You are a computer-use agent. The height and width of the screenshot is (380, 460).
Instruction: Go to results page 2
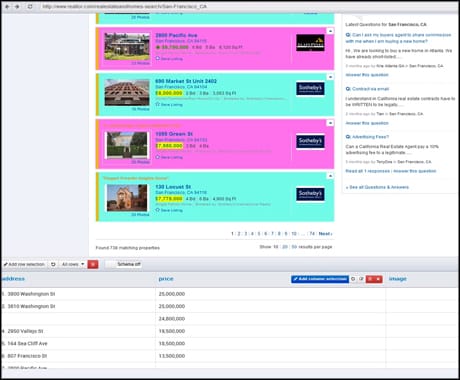click(239, 234)
